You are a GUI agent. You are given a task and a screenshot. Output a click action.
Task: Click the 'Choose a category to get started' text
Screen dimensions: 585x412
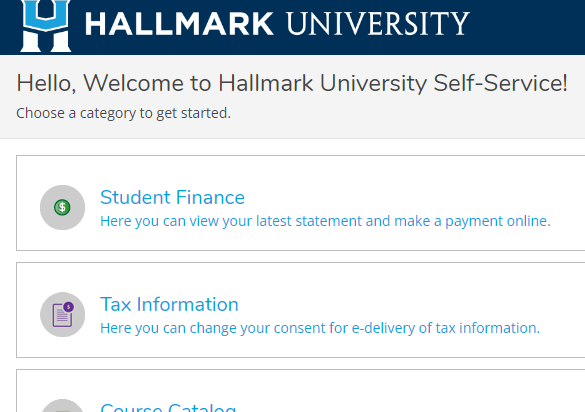[123, 113]
